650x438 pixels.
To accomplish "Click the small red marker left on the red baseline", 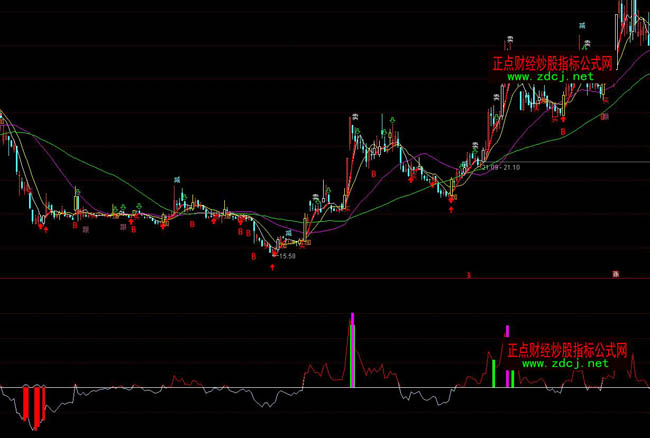I will pyautogui.click(x=467, y=273).
